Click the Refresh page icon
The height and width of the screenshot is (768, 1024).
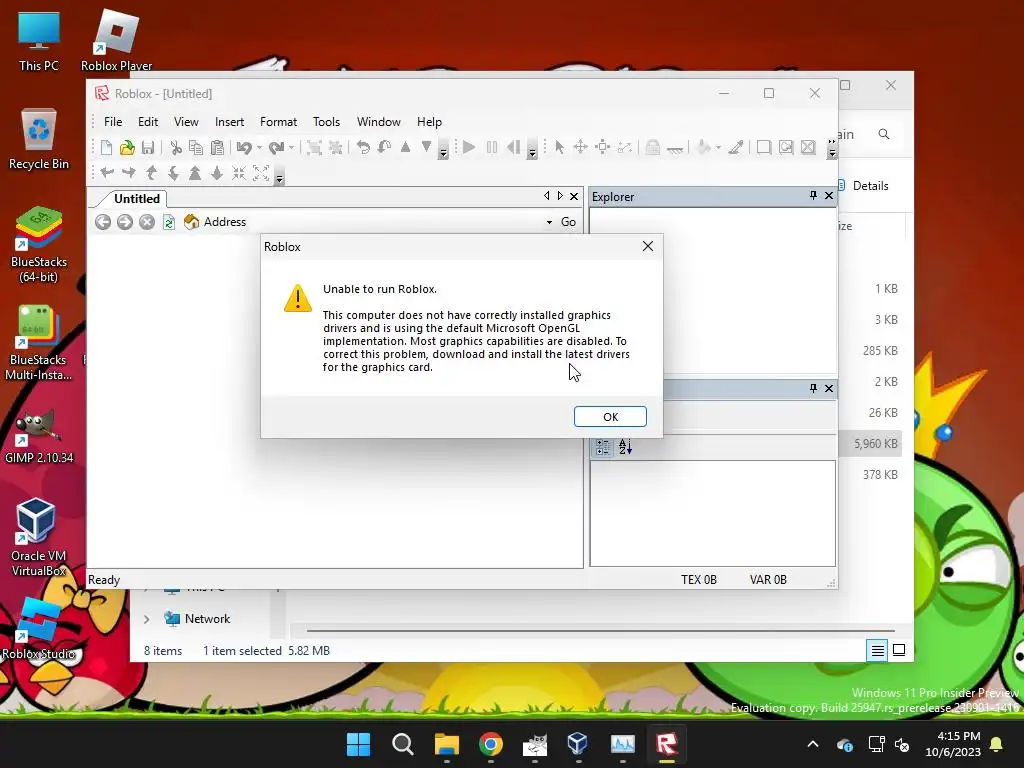[x=168, y=222]
